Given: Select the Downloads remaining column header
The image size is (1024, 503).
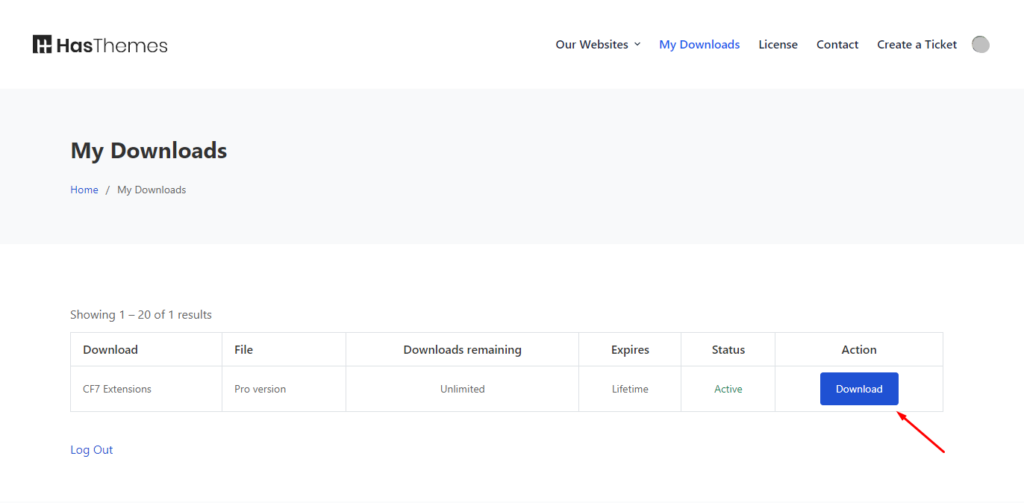Looking at the screenshot, I should coord(462,350).
